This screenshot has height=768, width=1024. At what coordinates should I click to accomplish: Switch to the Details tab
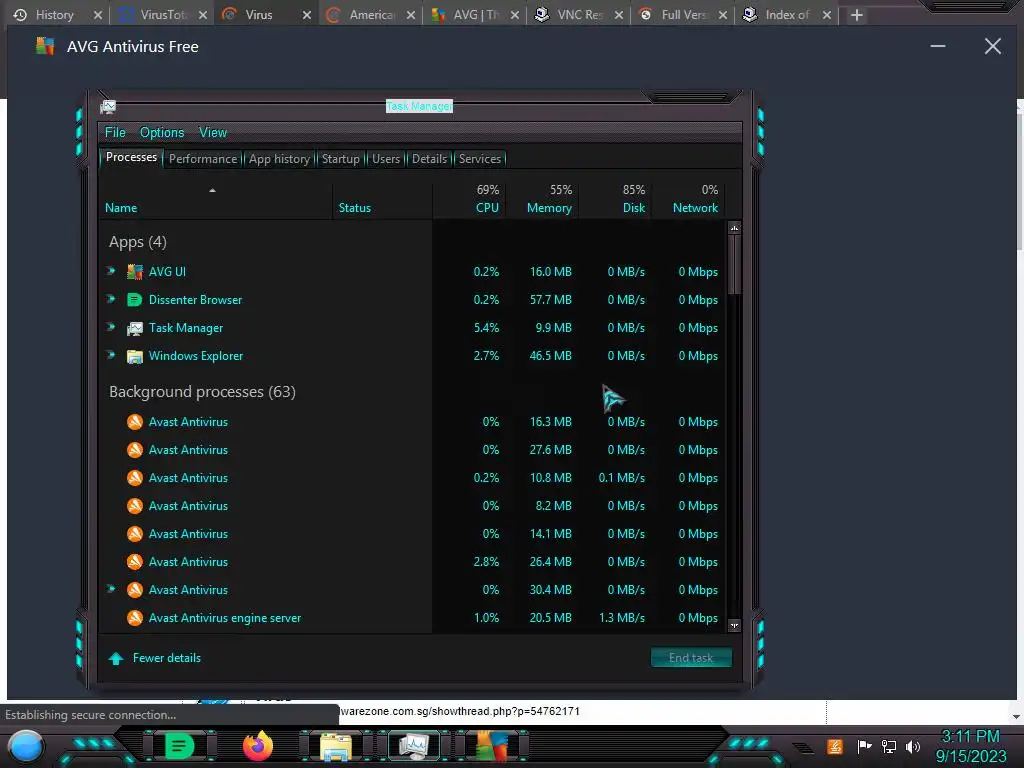pyautogui.click(x=429, y=159)
